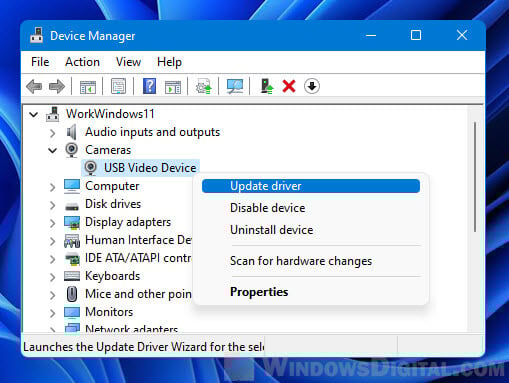Collapse the WorkWindows11 root node

point(34,115)
